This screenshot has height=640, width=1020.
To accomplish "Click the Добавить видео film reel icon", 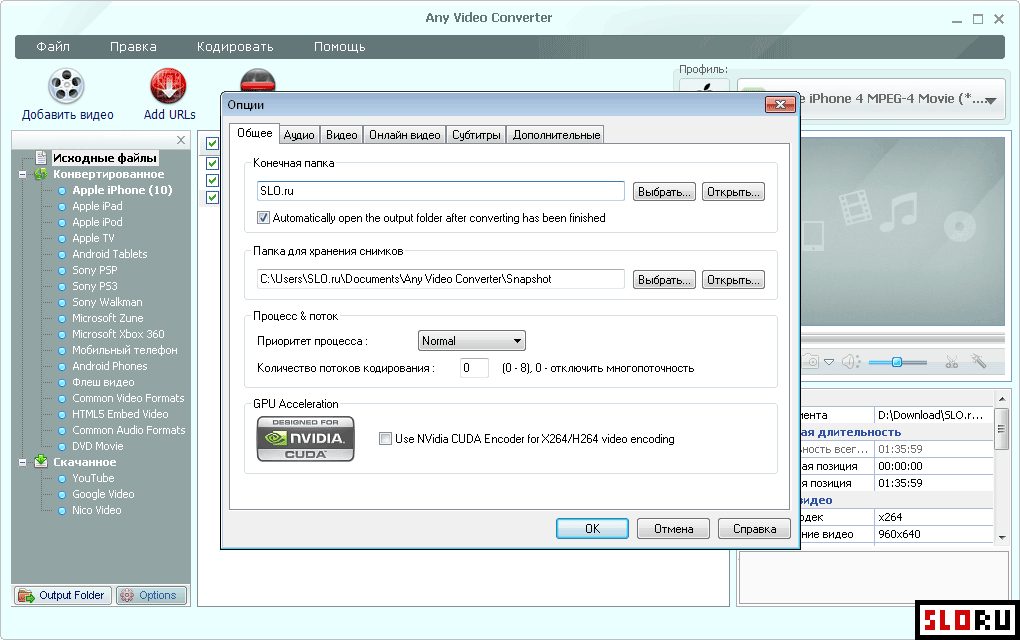I will click(x=66, y=86).
